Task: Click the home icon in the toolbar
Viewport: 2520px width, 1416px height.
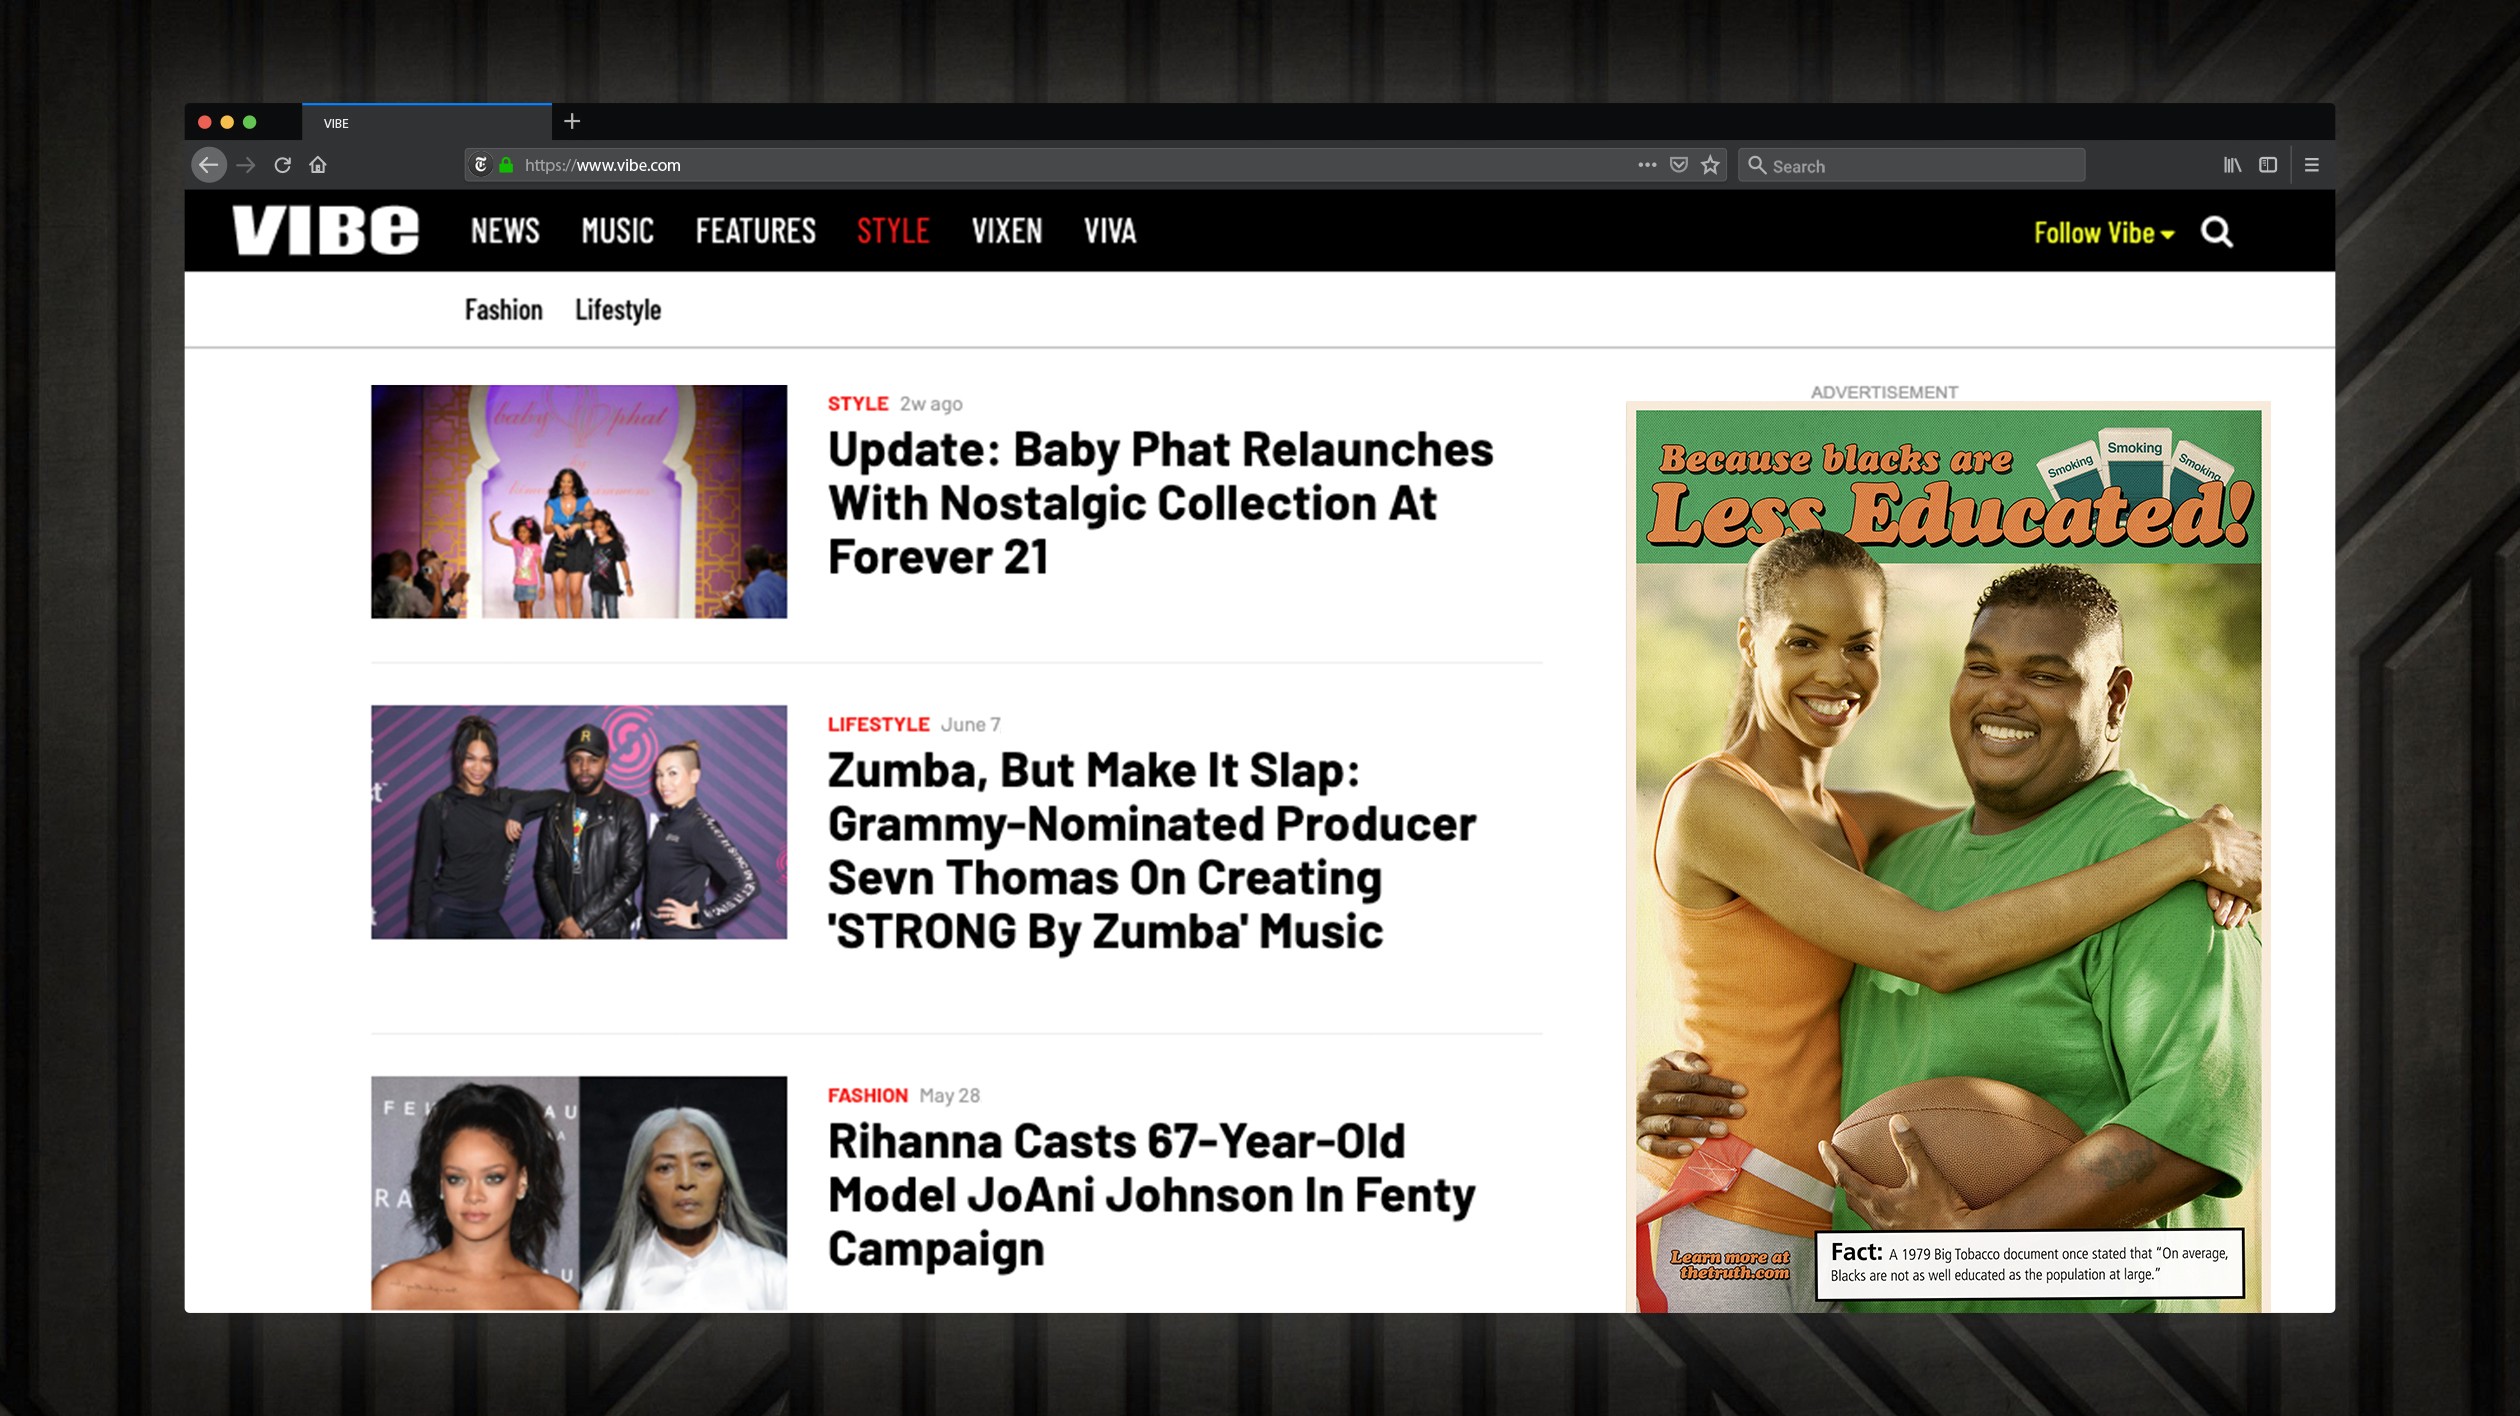Action: (318, 165)
